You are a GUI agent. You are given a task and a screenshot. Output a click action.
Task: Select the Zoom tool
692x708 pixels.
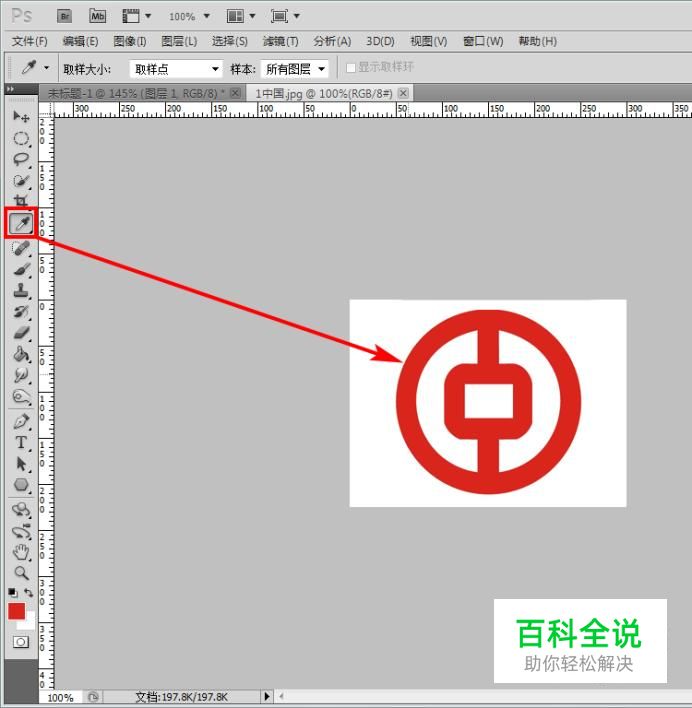coord(21,573)
